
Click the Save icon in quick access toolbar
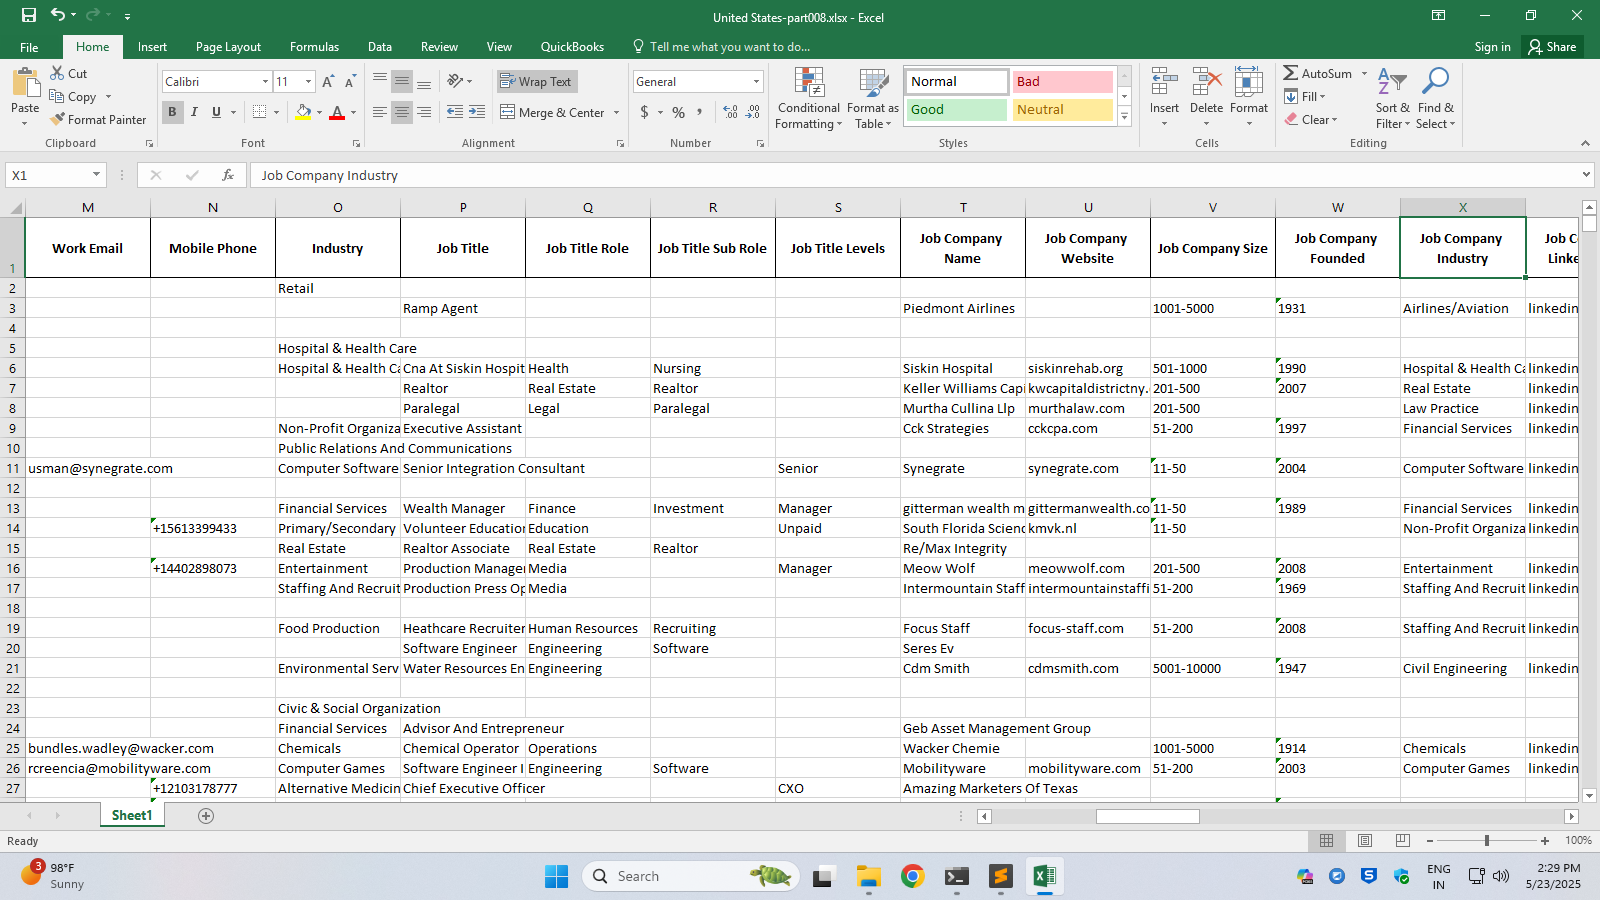point(28,15)
